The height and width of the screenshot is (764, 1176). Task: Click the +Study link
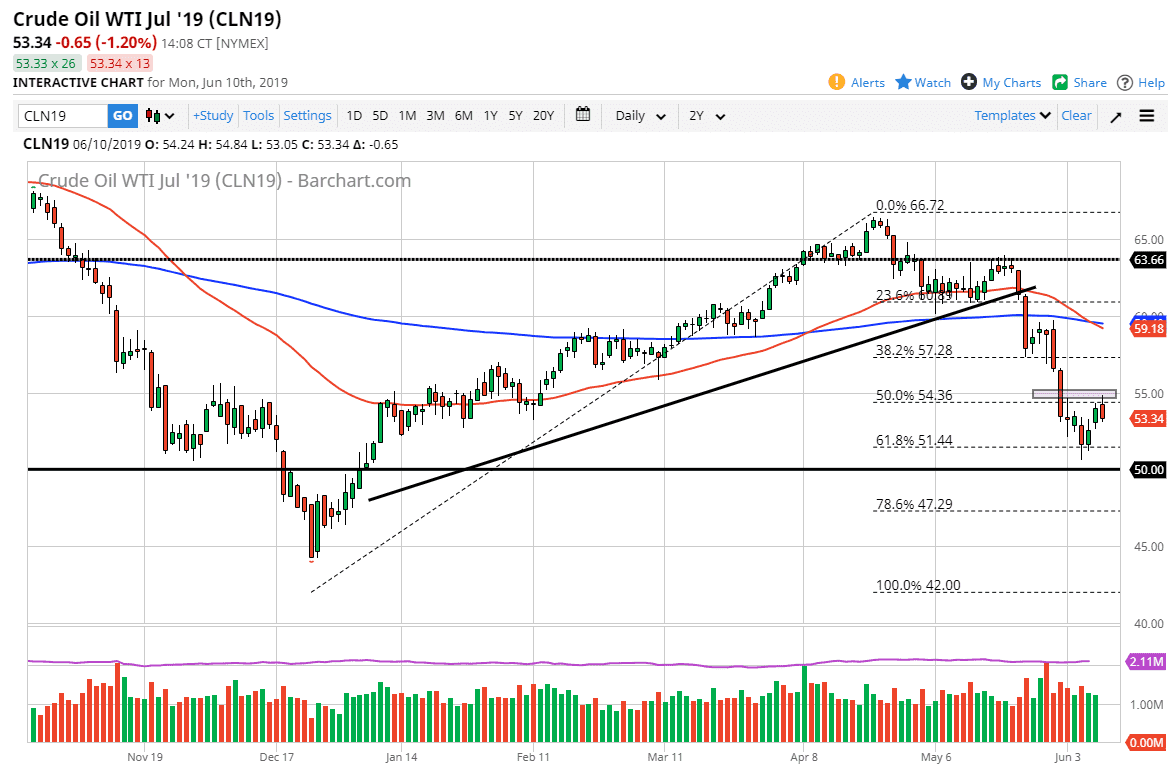213,116
